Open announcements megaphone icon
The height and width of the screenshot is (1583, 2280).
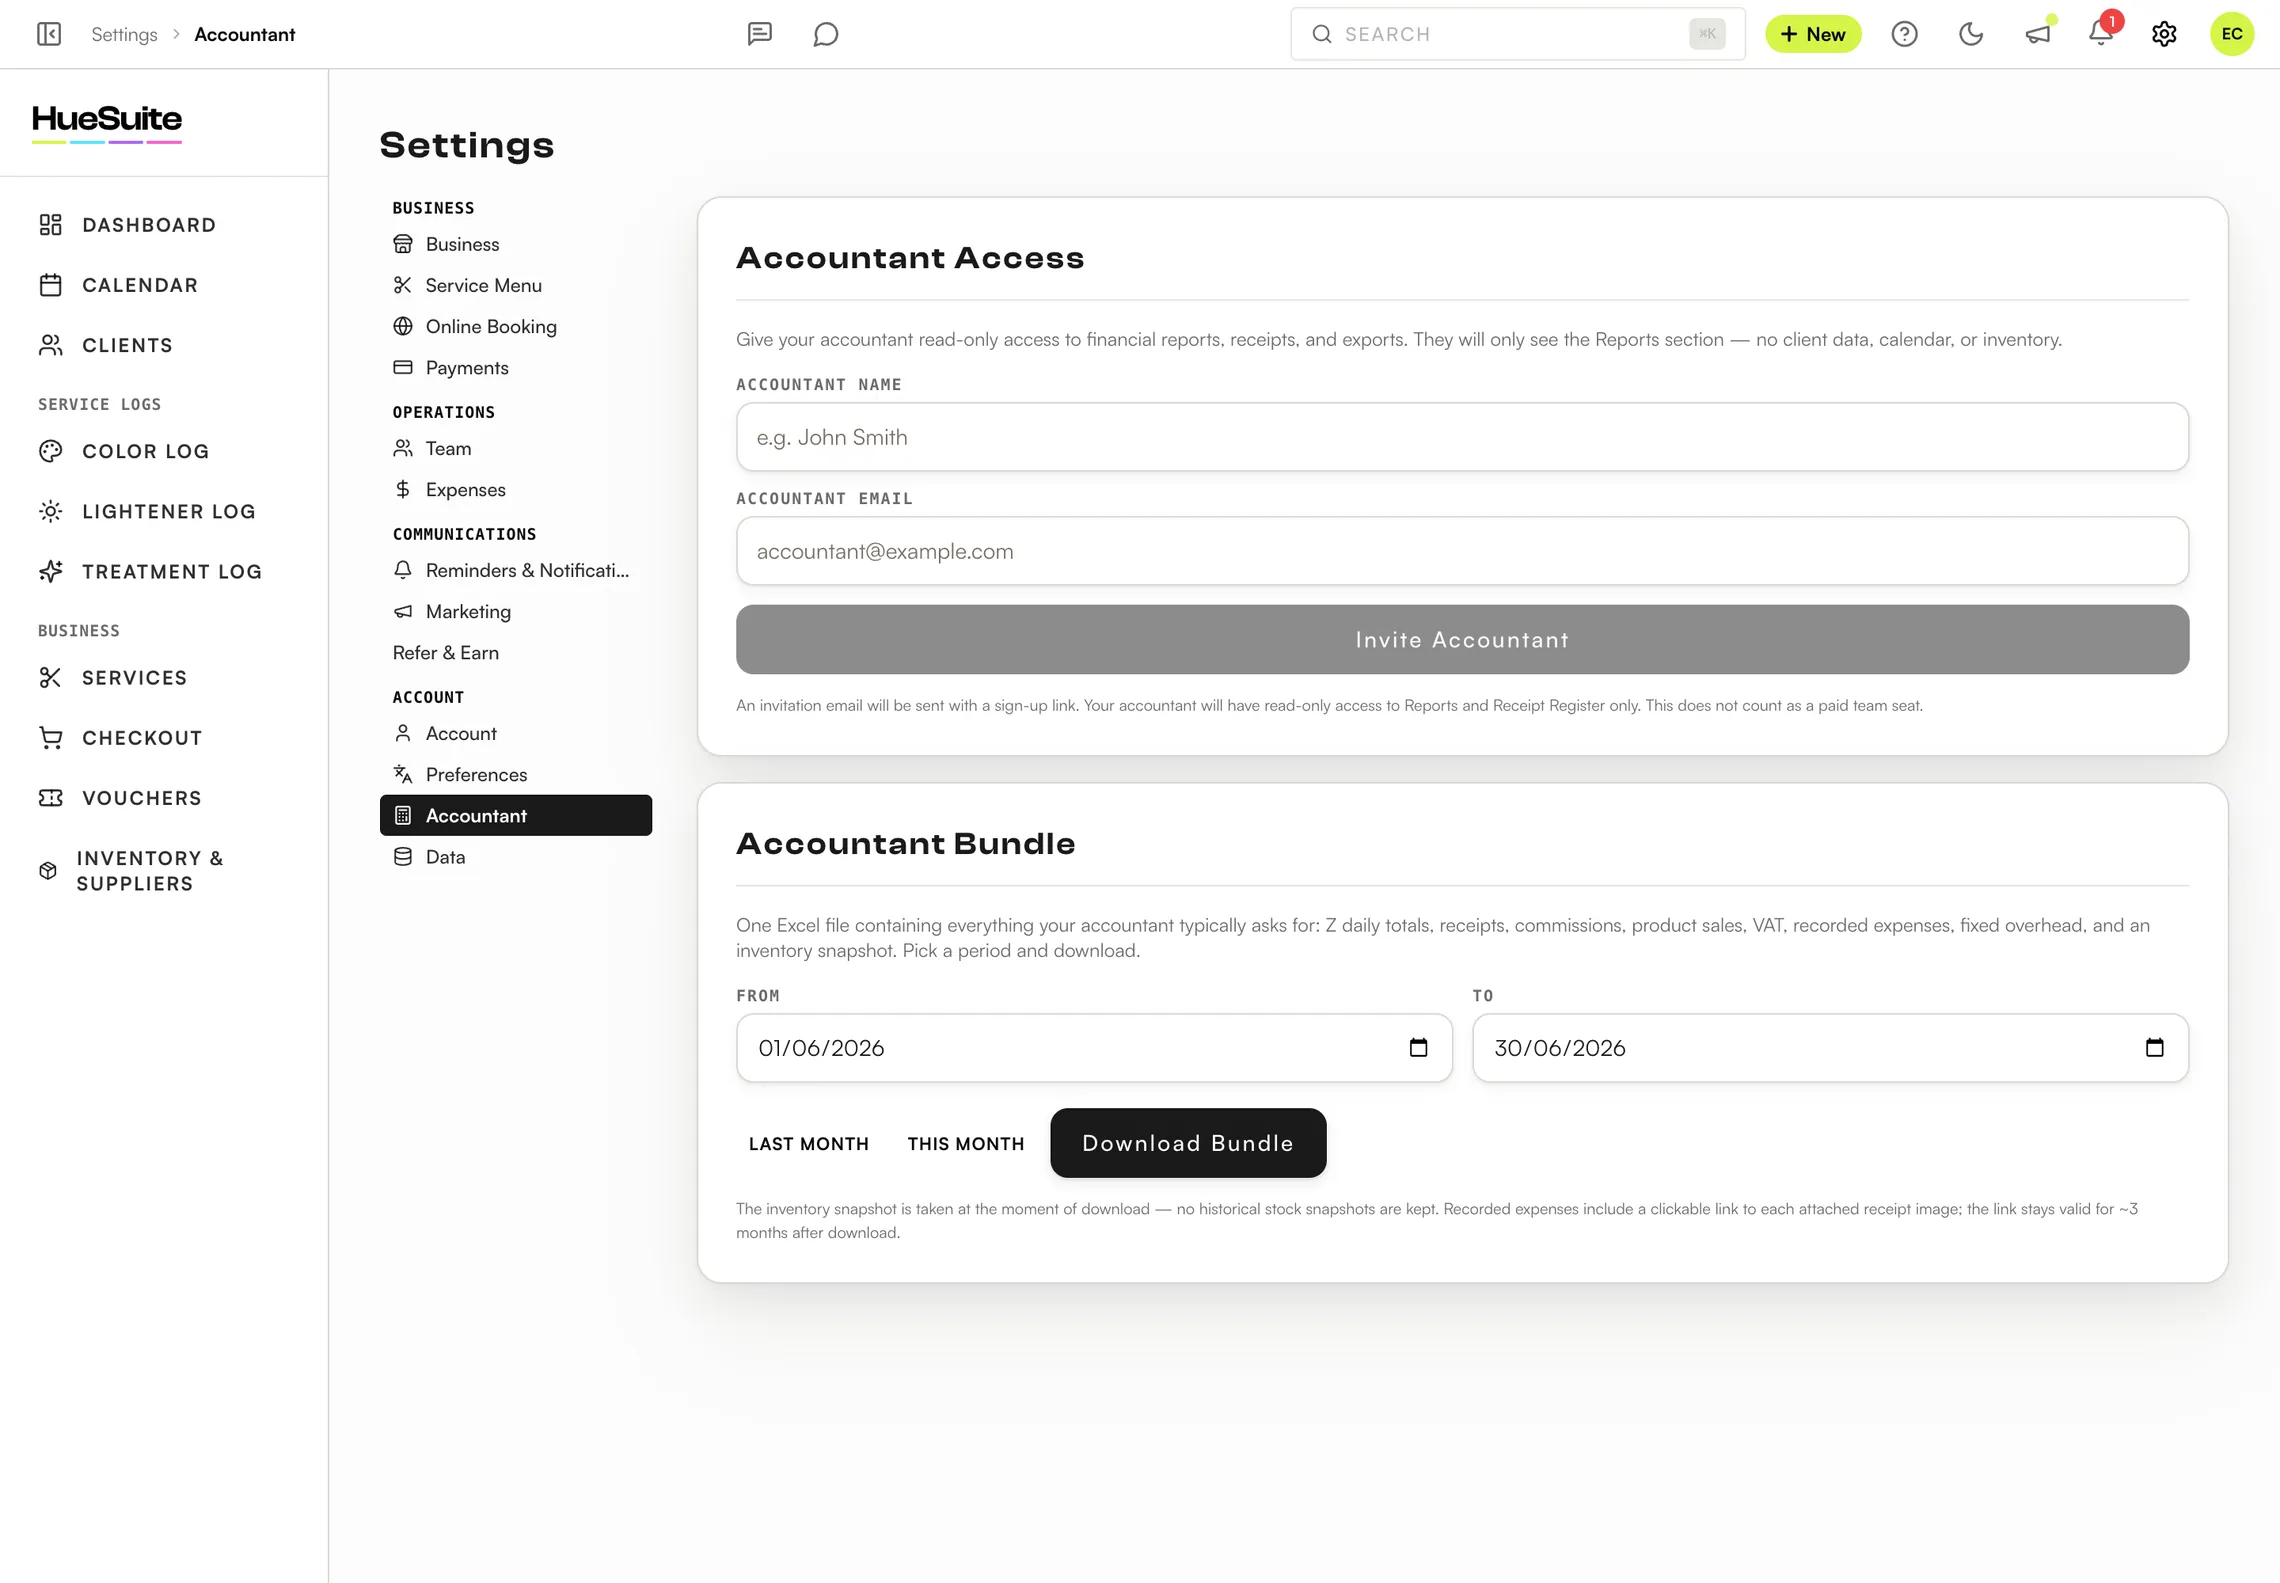(x=2037, y=34)
